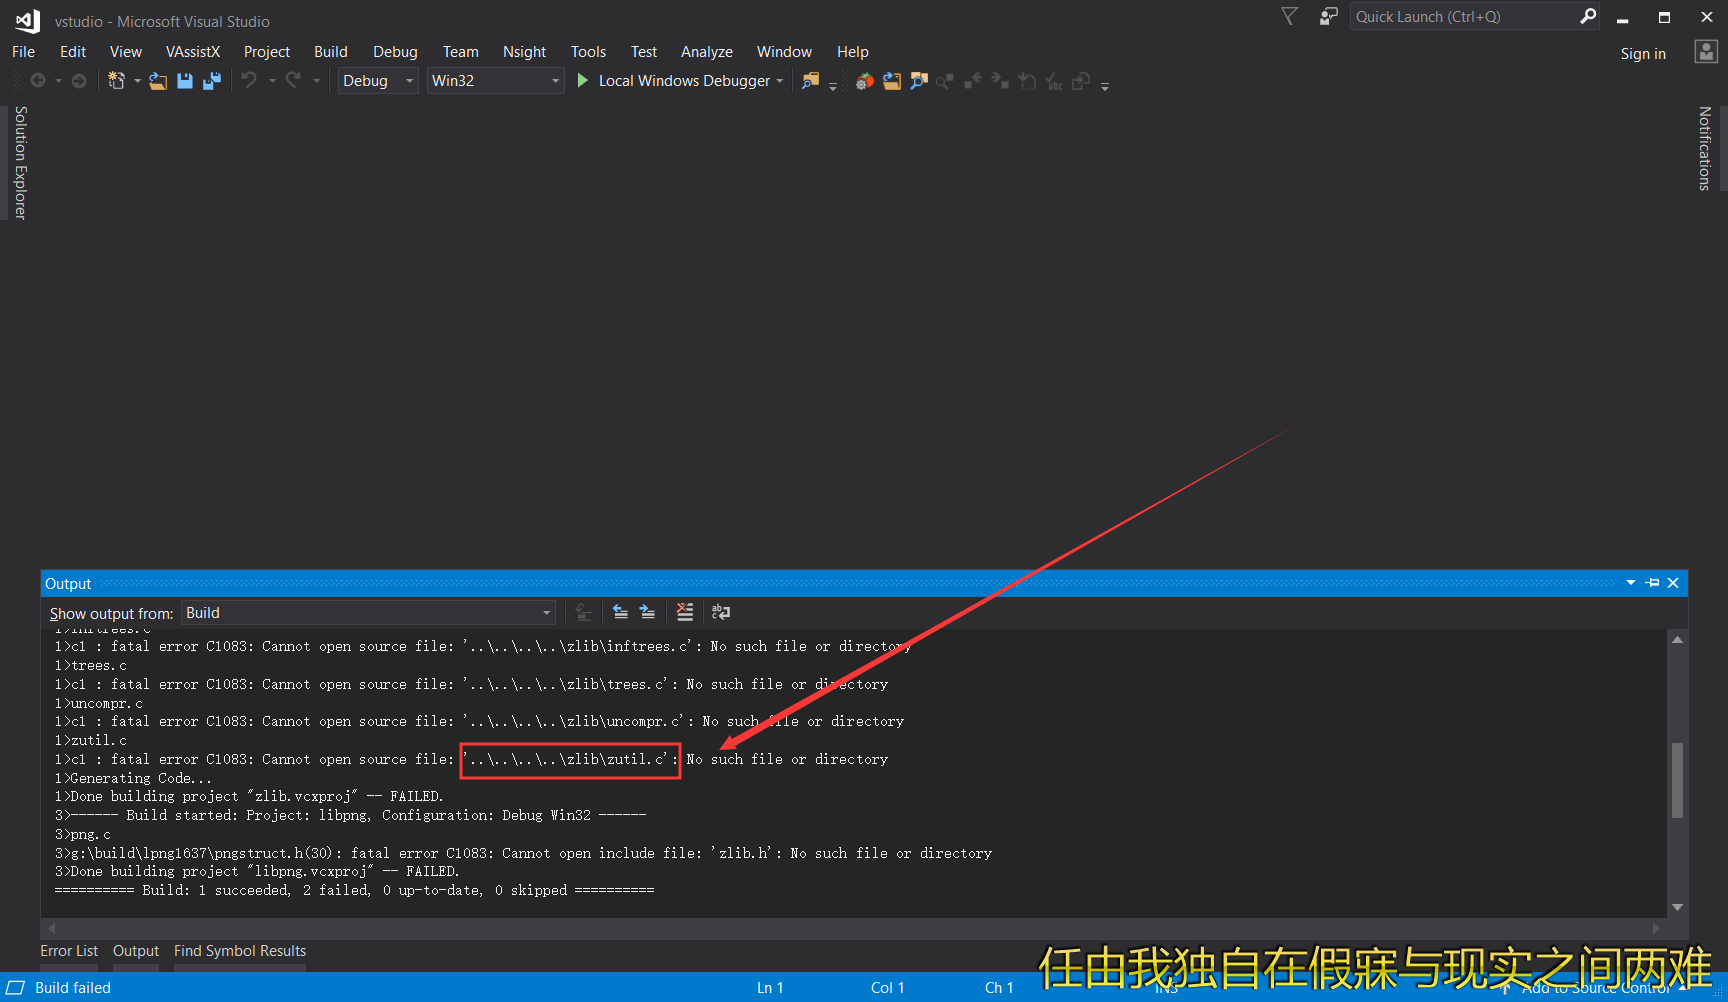Click the Open File folder icon
The width and height of the screenshot is (1728, 1002).
pyautogui.click(x=158, y=81)
